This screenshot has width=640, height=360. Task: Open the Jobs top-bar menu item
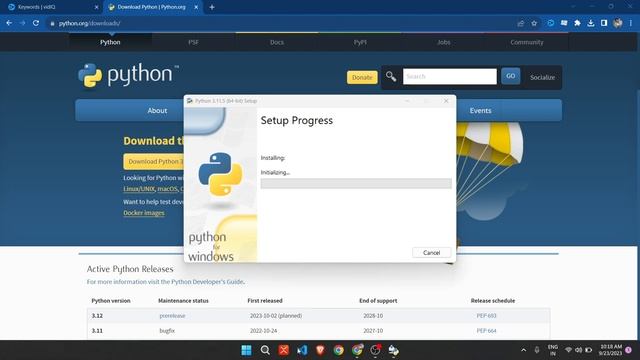click(444, 42)
